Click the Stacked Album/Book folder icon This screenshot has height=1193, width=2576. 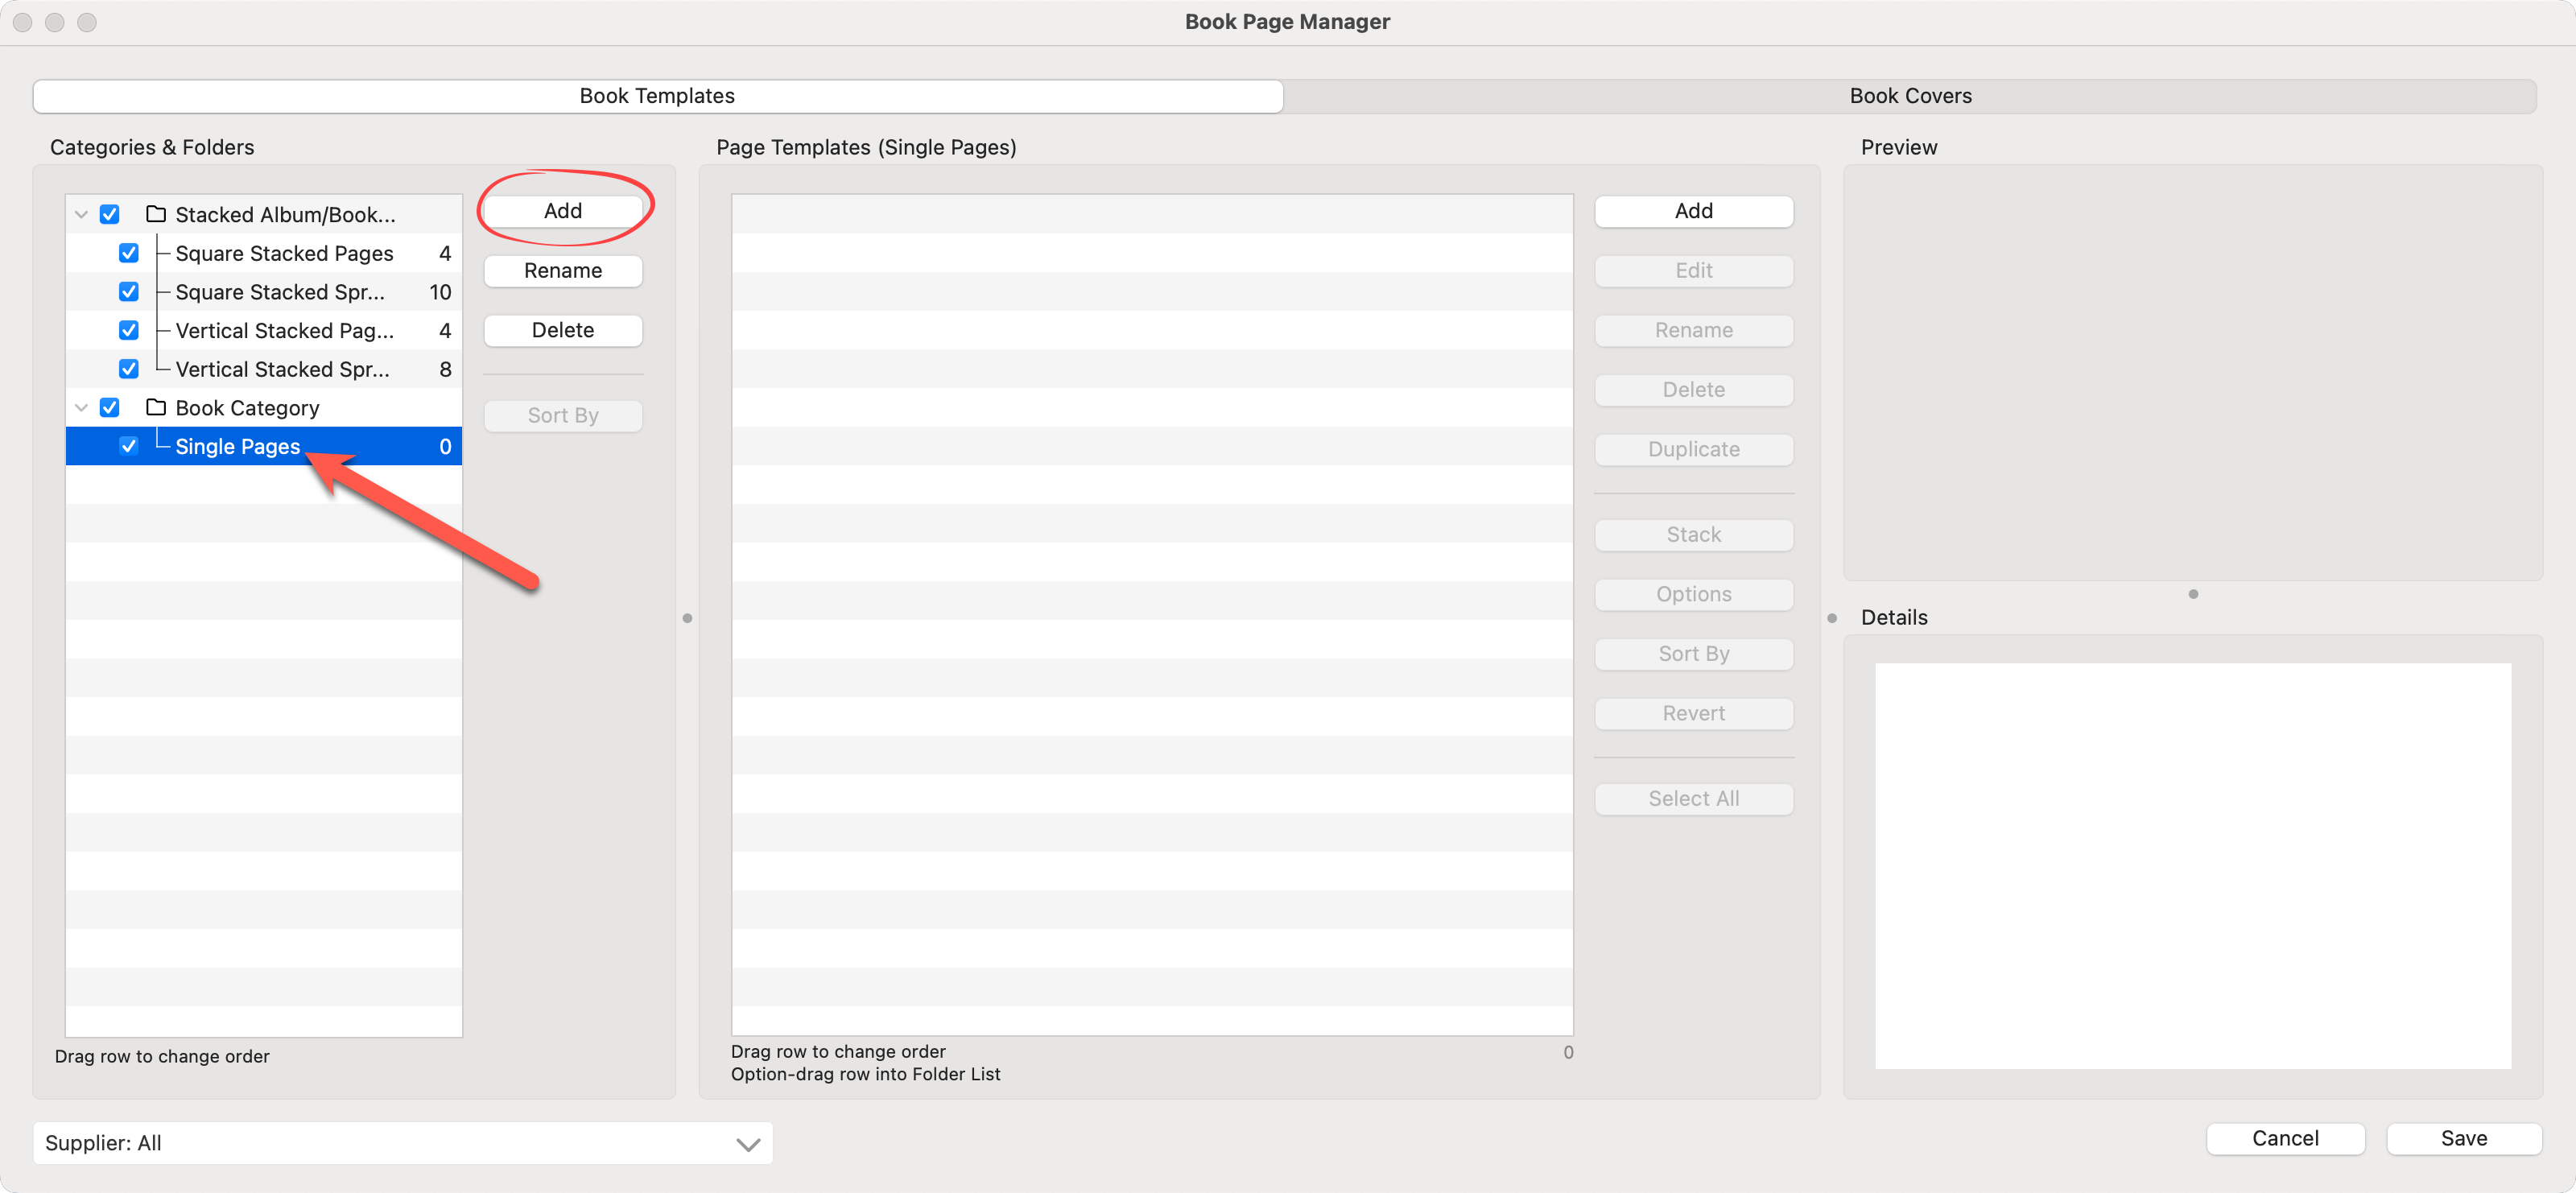click(156, 214)
